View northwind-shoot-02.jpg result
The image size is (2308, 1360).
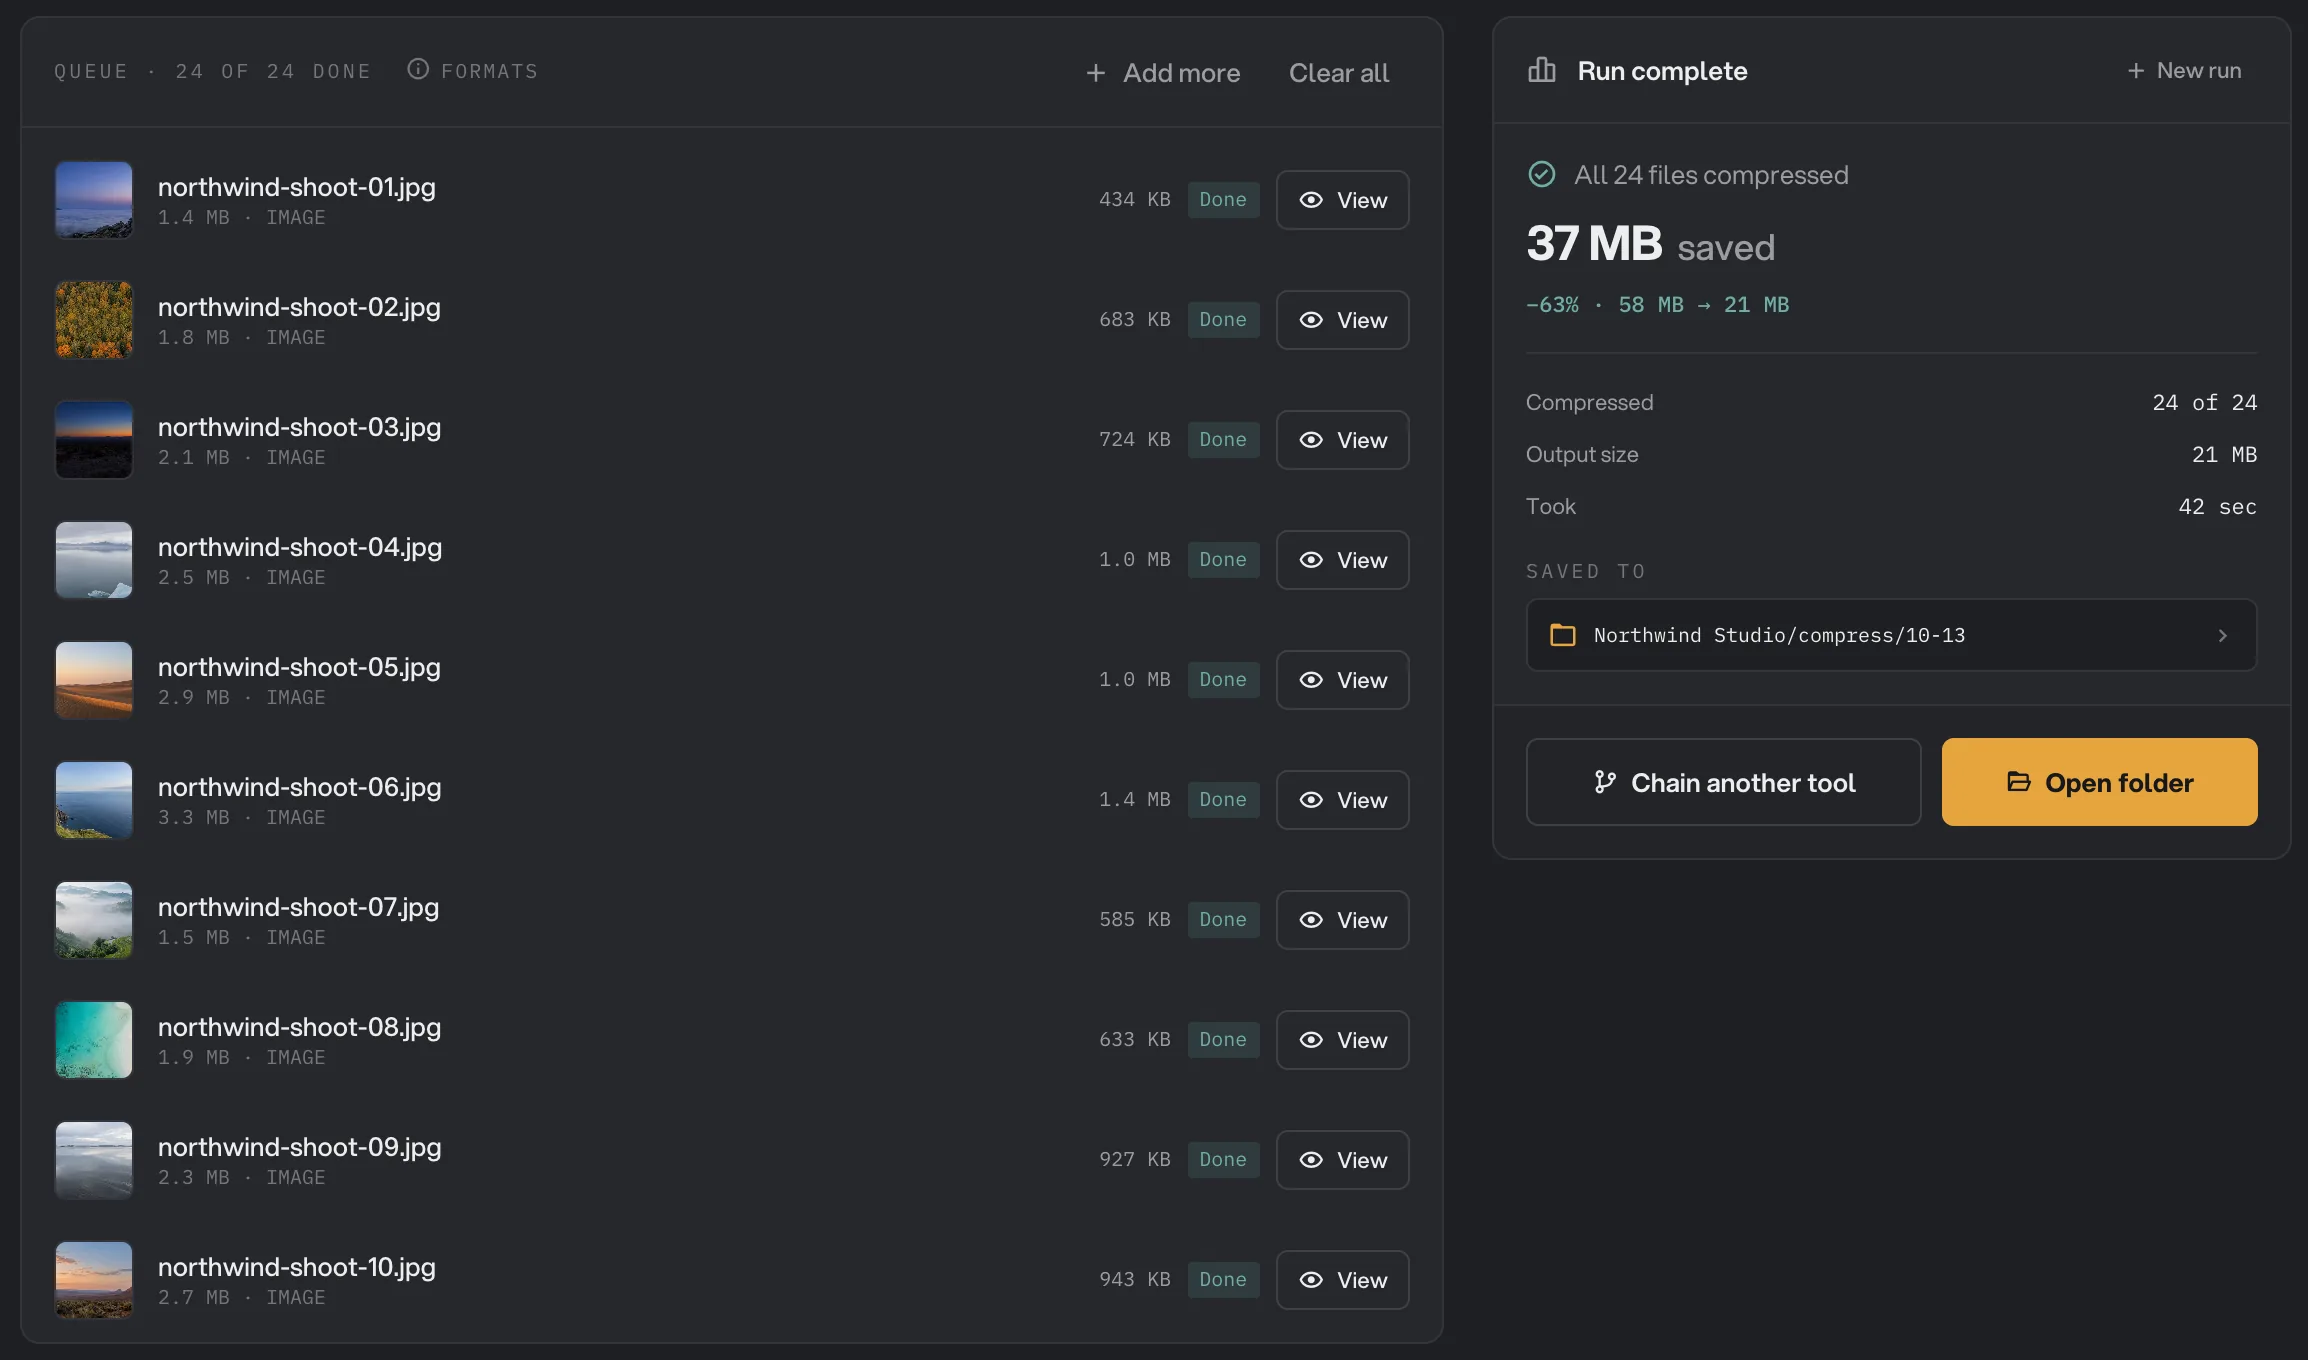tap(1342, 320)
